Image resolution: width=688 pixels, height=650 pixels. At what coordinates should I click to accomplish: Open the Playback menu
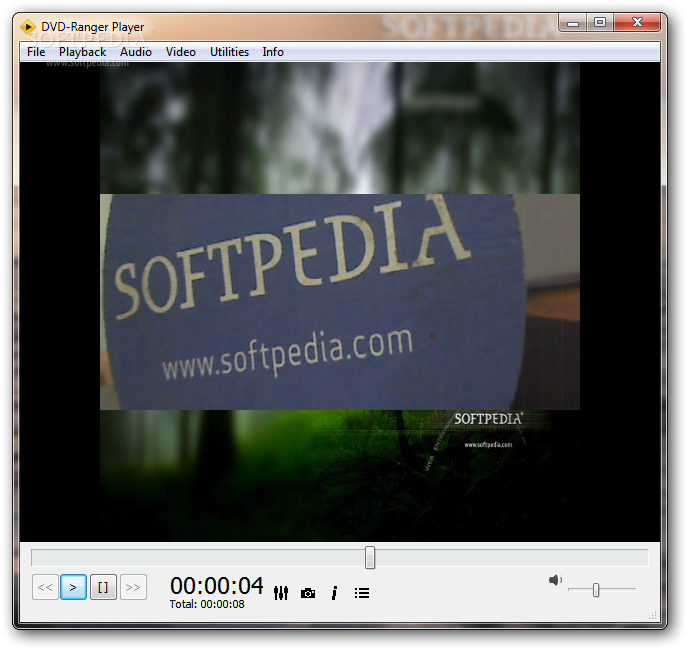(x=82, y=52)
